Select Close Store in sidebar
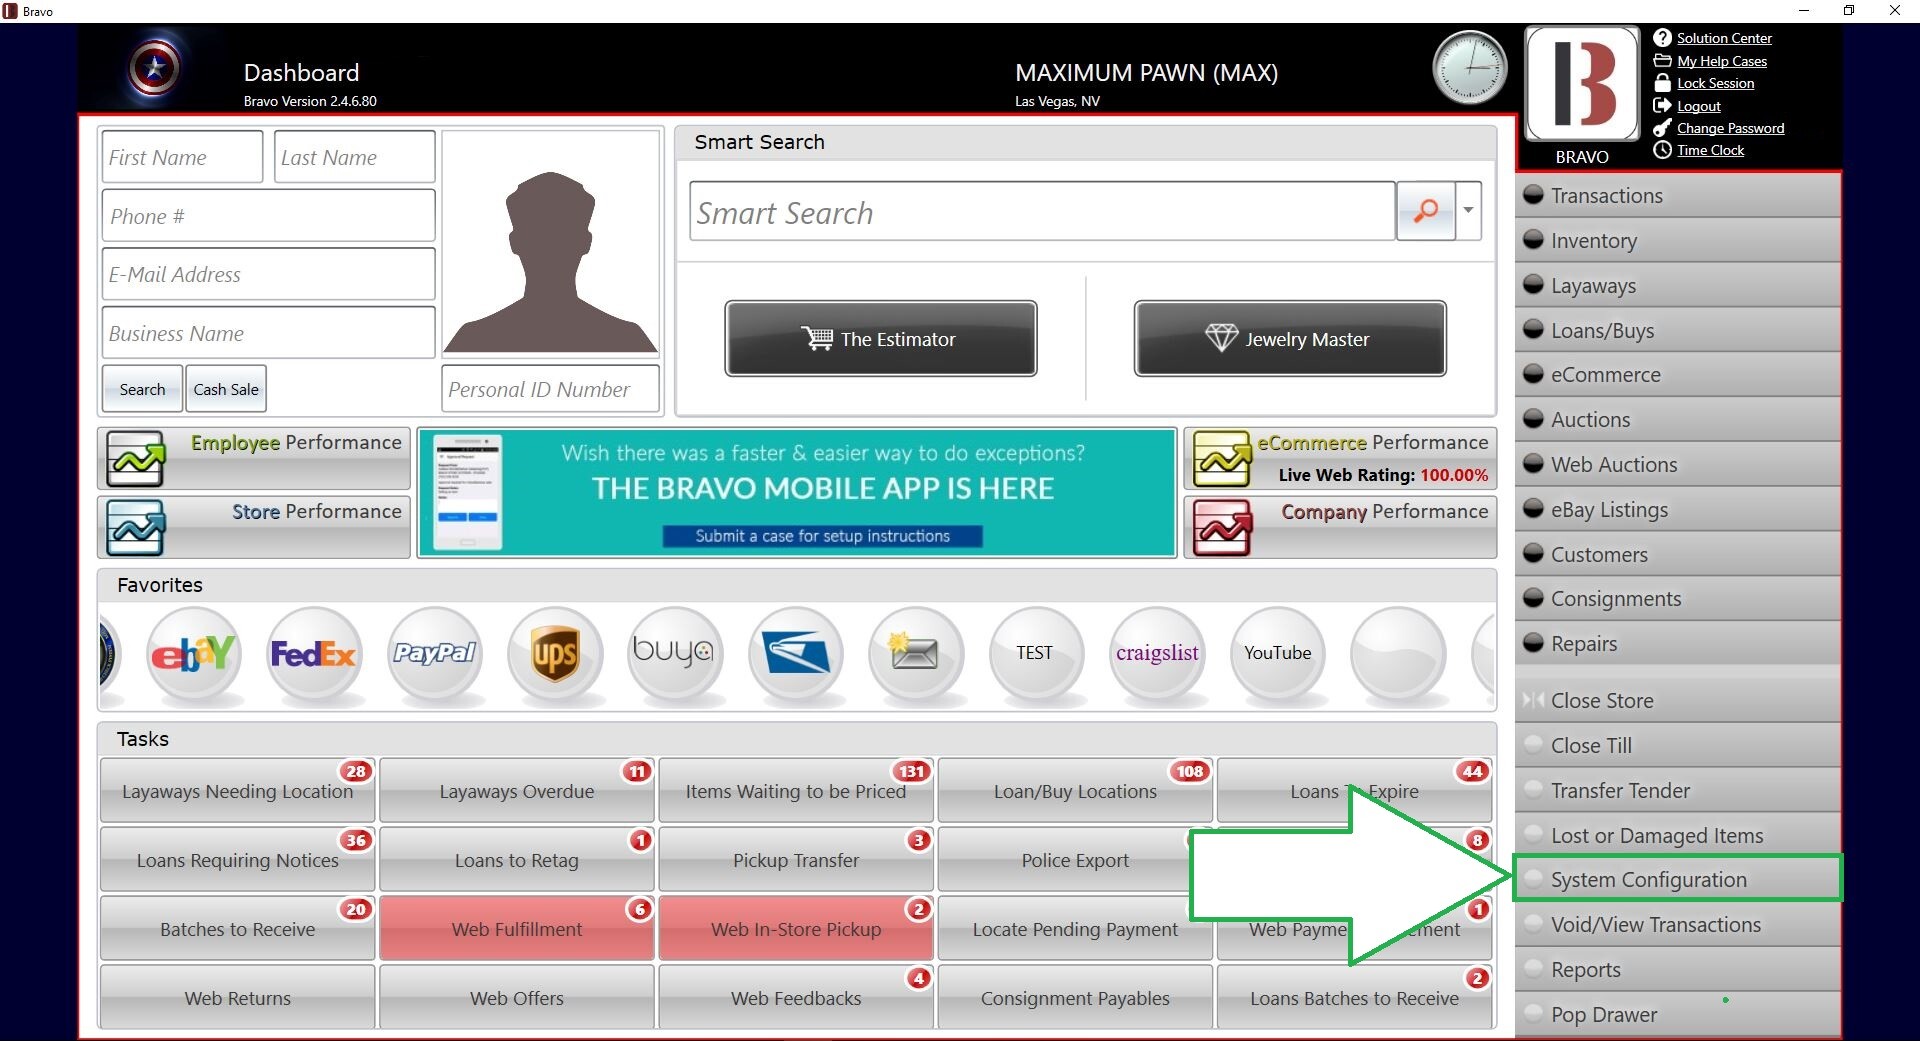1920x1041 pixels. tap(1678, 701)
